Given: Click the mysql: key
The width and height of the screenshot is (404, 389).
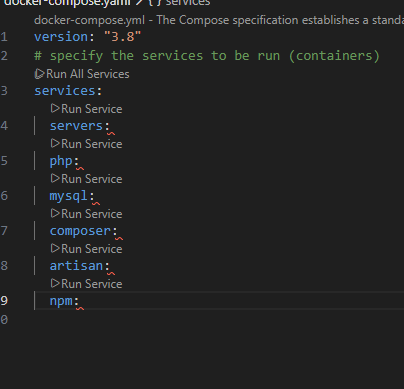Looking at the screenshot, I should tap(72, 196).
